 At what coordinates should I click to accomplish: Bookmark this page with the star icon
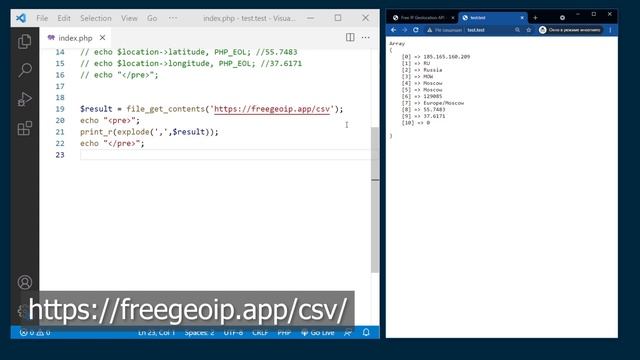(529, 30)
